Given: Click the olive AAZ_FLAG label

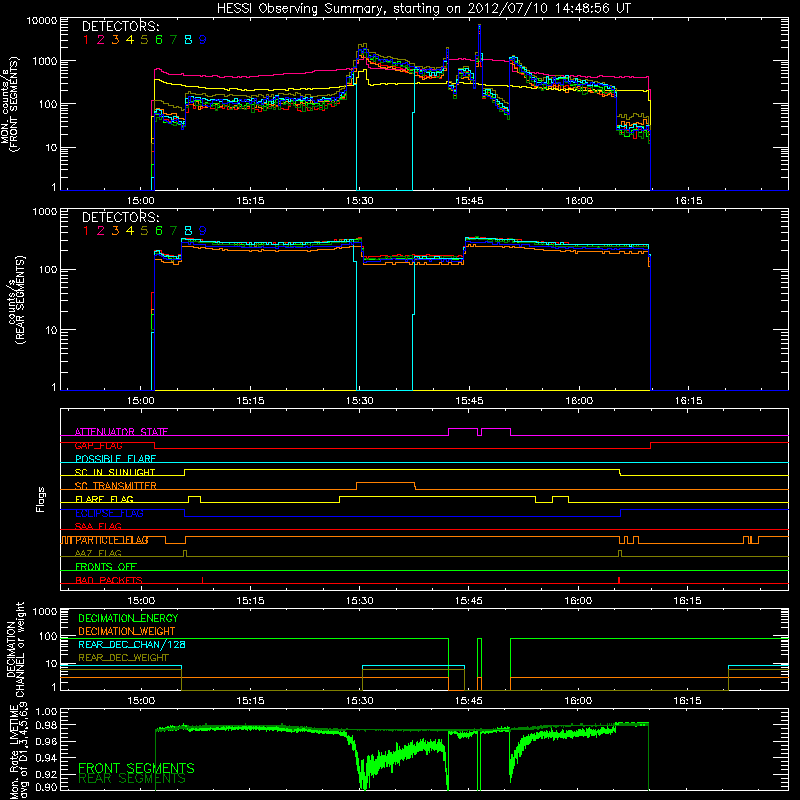Looking at the screenshot, I should (x=98, y=553).
